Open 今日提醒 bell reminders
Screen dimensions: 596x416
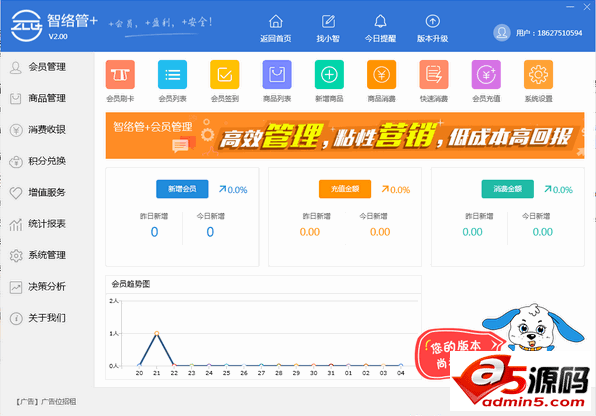[x=380, y=21]
